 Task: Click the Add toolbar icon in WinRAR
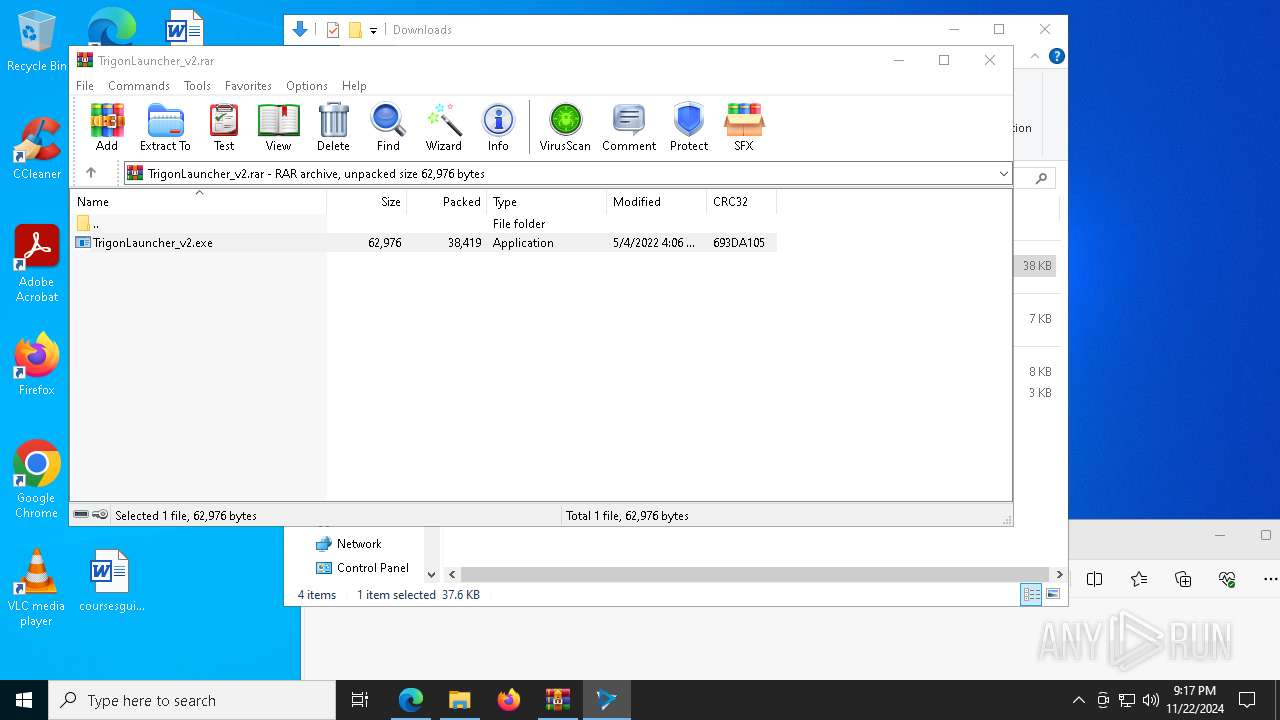[107, 127]
